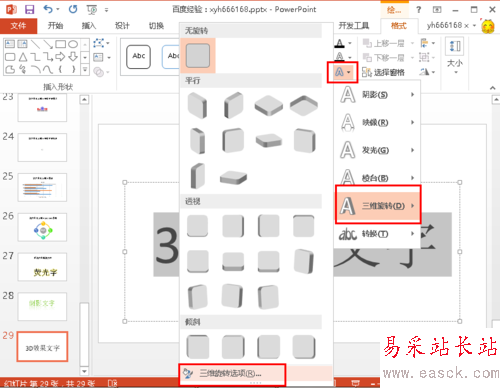Click the Text Effects glowing A icon
The width and height of the screenshot is (500, 388).
click(339, 72)
